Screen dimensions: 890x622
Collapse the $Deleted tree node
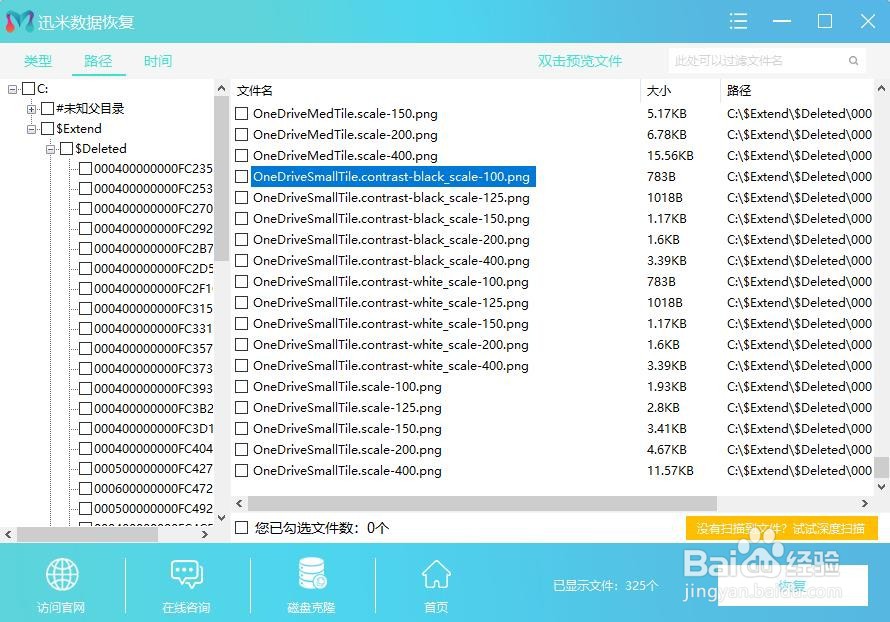coord(51,149)
